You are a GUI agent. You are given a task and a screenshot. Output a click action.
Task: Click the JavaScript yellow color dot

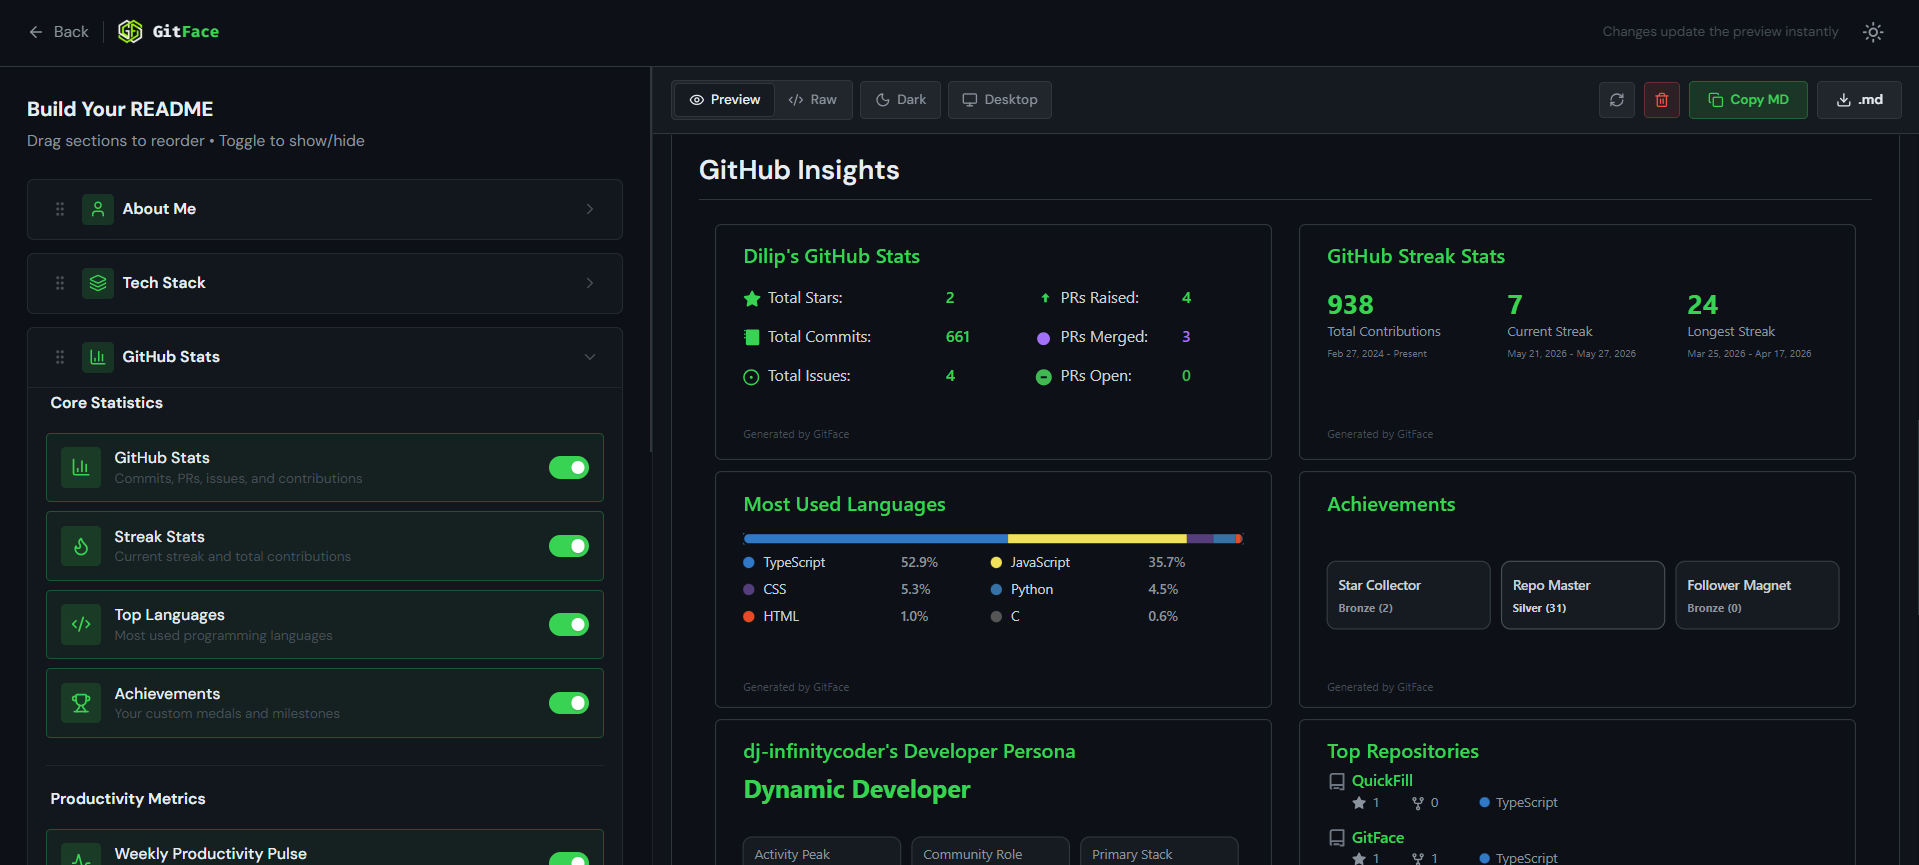996,563
